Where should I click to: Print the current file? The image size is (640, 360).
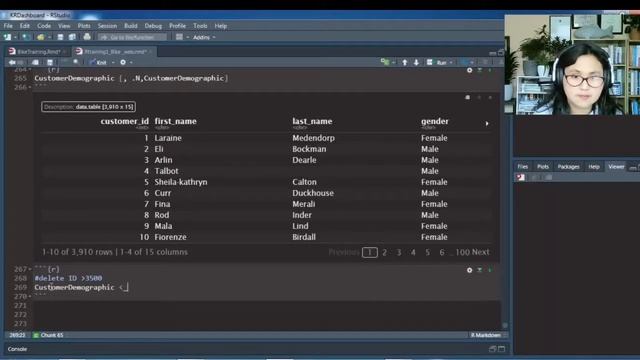coord(87,37)
